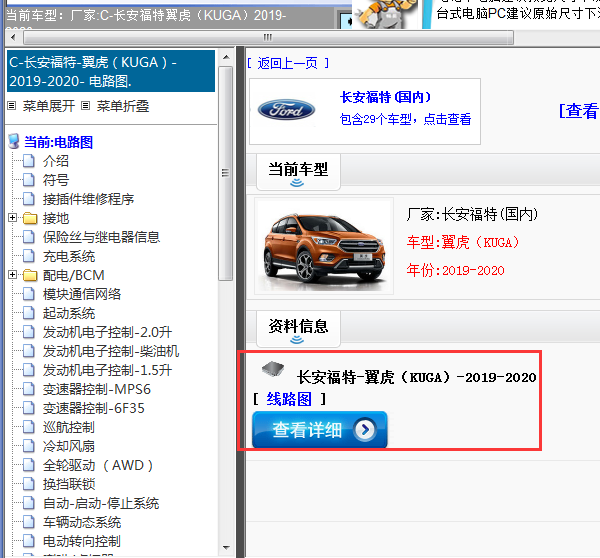Click the folder icon beside 配电/BCM
Screen dimensions: 600x558
point(30,275)
